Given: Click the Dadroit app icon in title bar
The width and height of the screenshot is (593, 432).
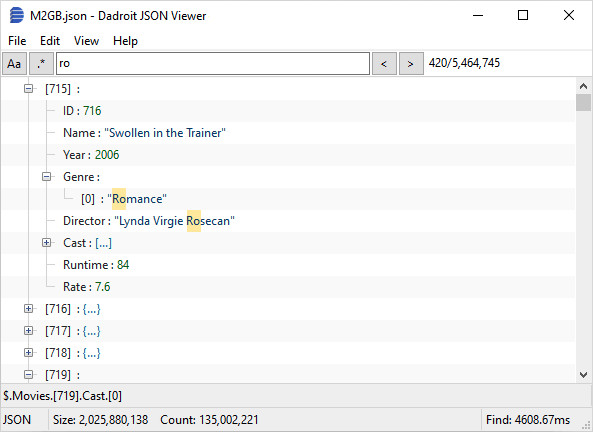Looking at the screenshot, I should click(16, 16).
